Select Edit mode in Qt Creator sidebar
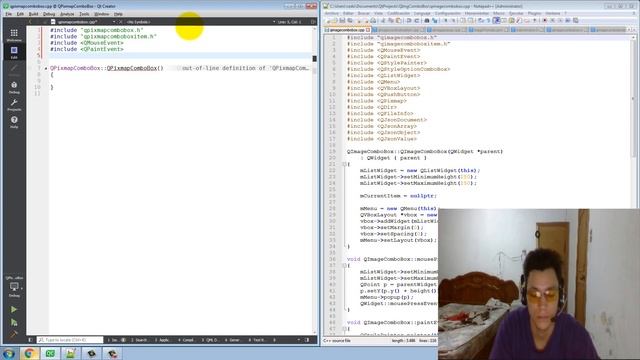 pos(14,52)
